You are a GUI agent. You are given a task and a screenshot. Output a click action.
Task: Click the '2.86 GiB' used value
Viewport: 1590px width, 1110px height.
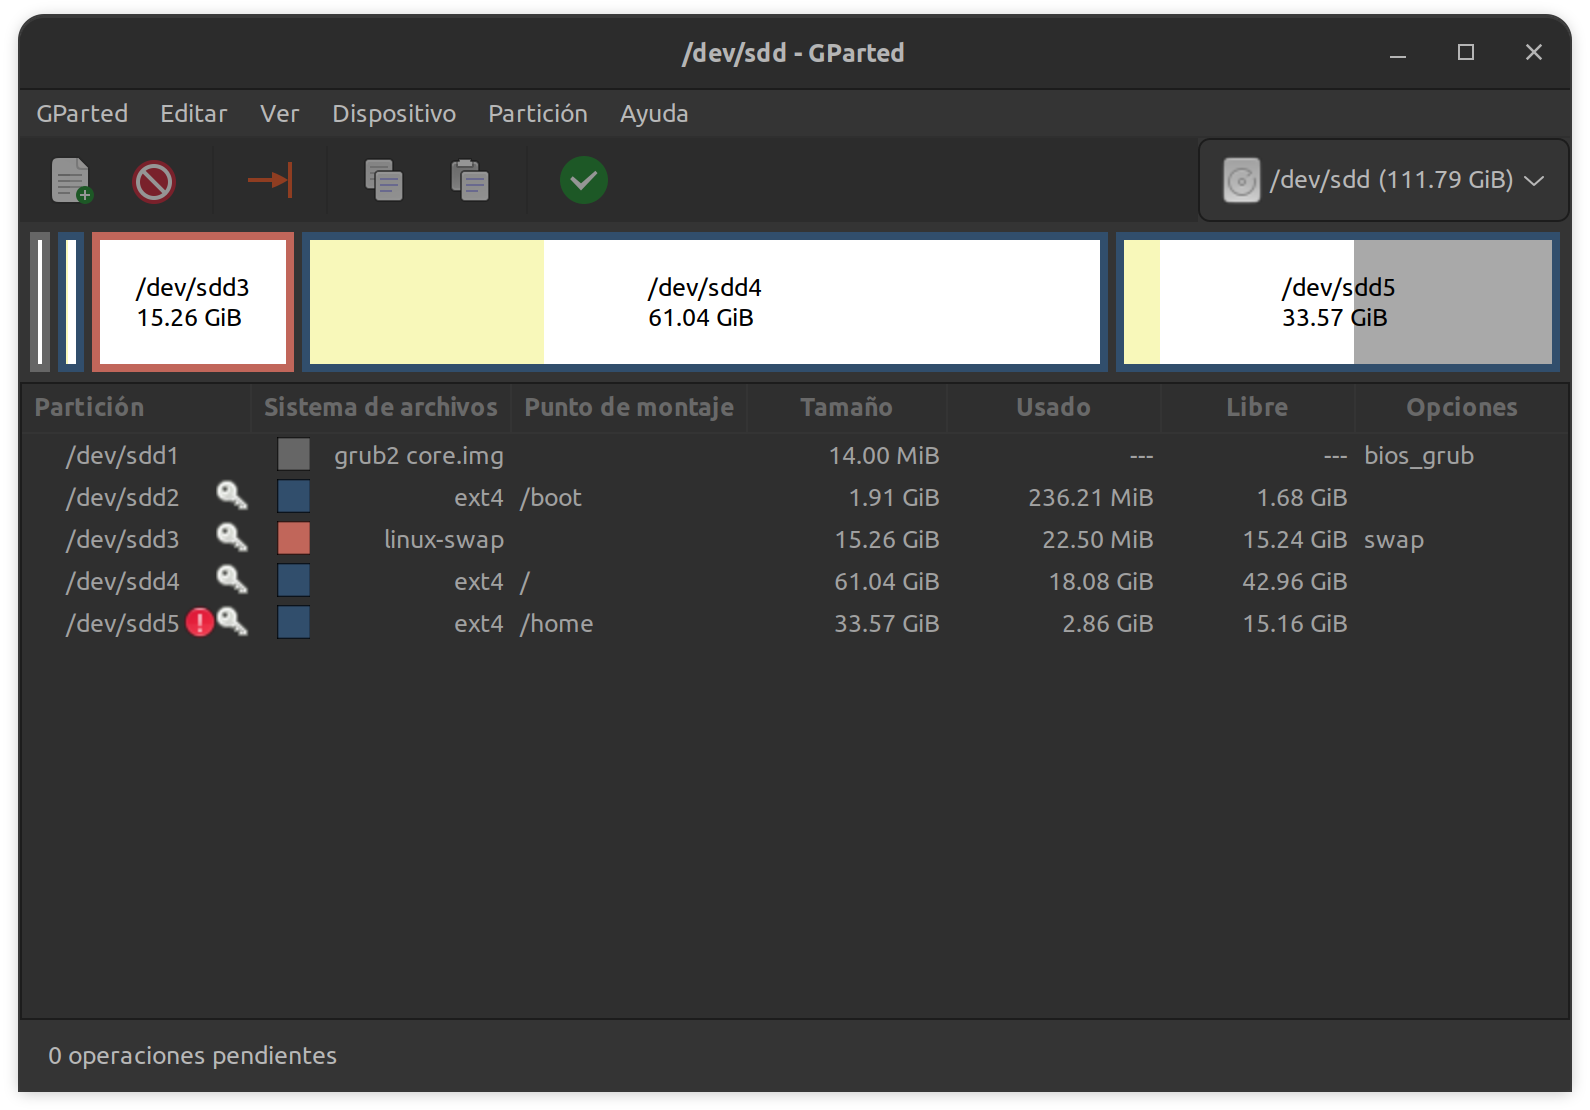tap(1108, 624)
